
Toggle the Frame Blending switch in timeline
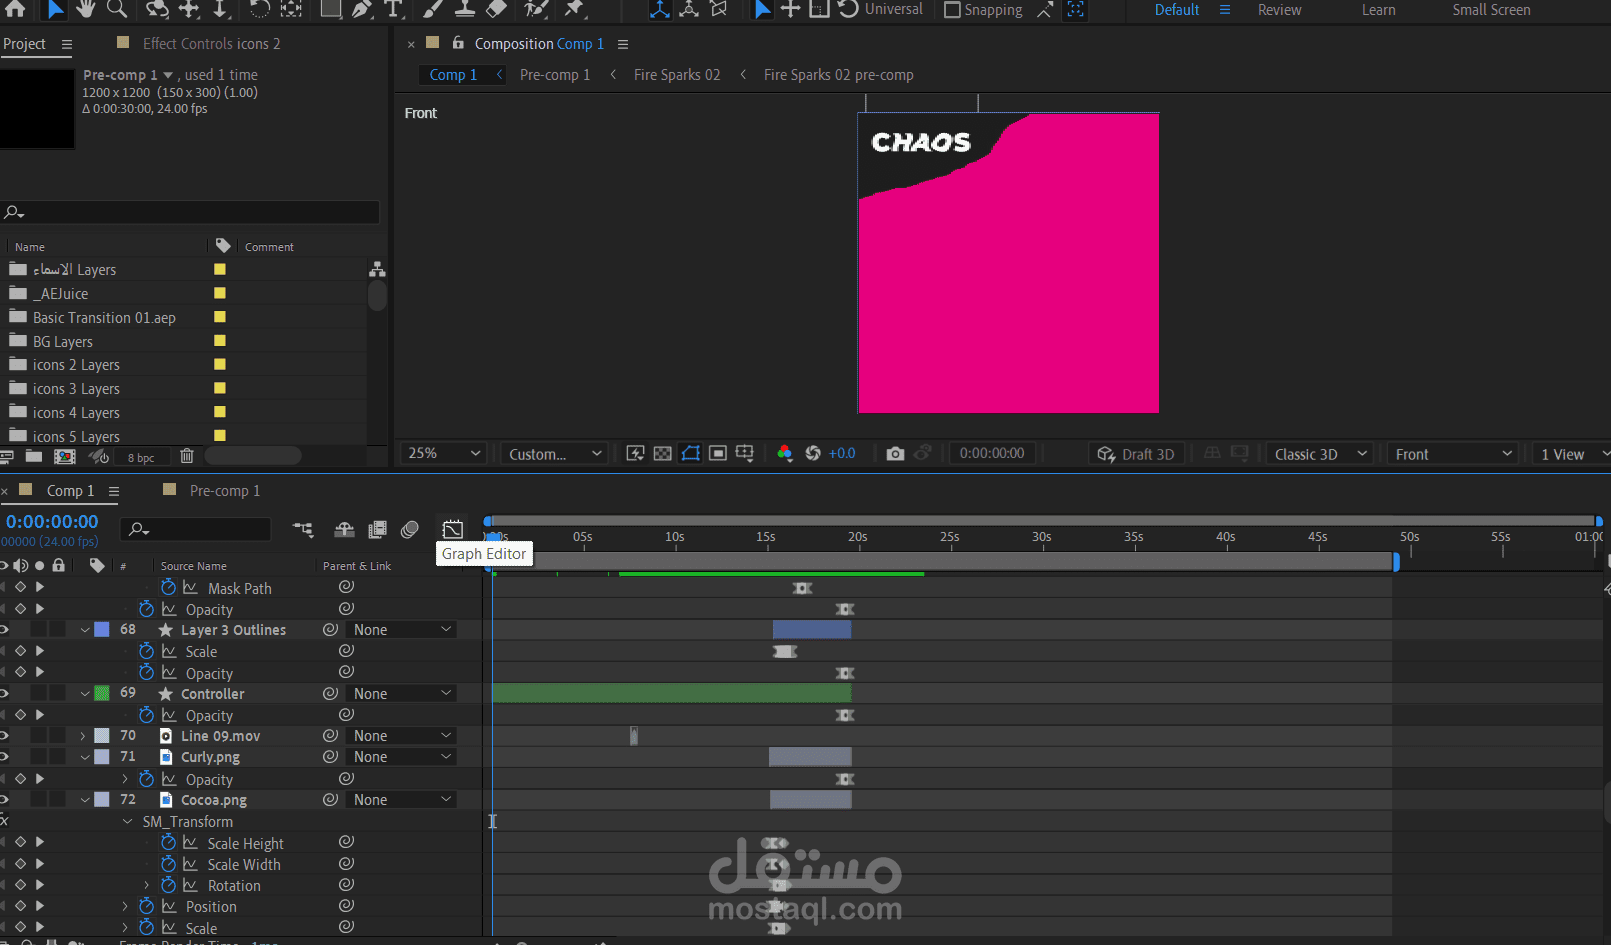coord(377,529)
